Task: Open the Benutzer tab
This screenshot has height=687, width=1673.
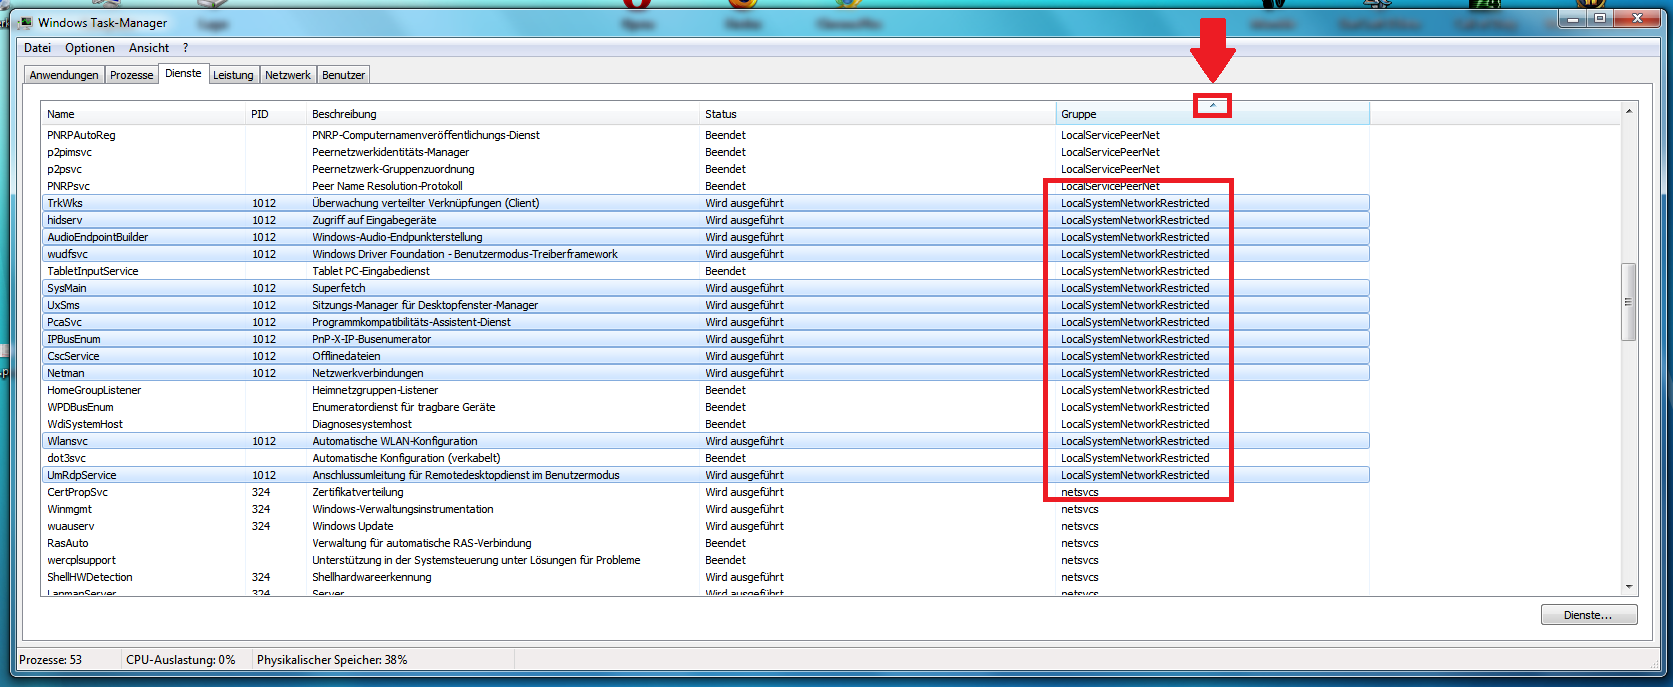Action: click(344, 75)
